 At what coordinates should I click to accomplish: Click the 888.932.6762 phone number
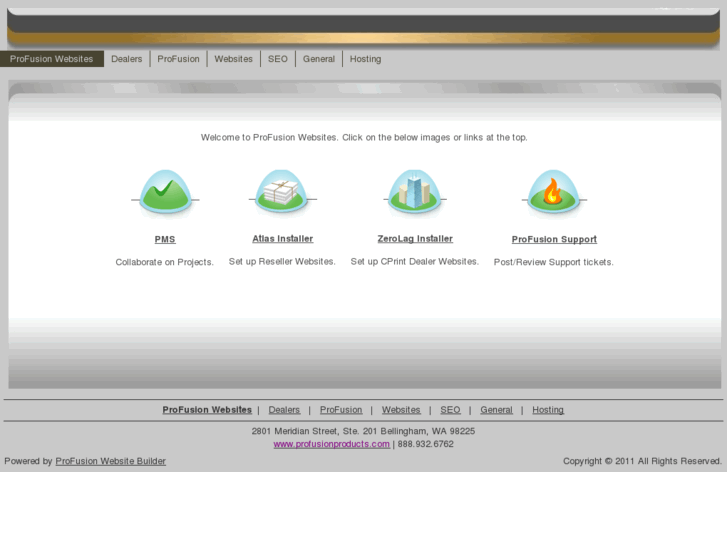(426, 444)
